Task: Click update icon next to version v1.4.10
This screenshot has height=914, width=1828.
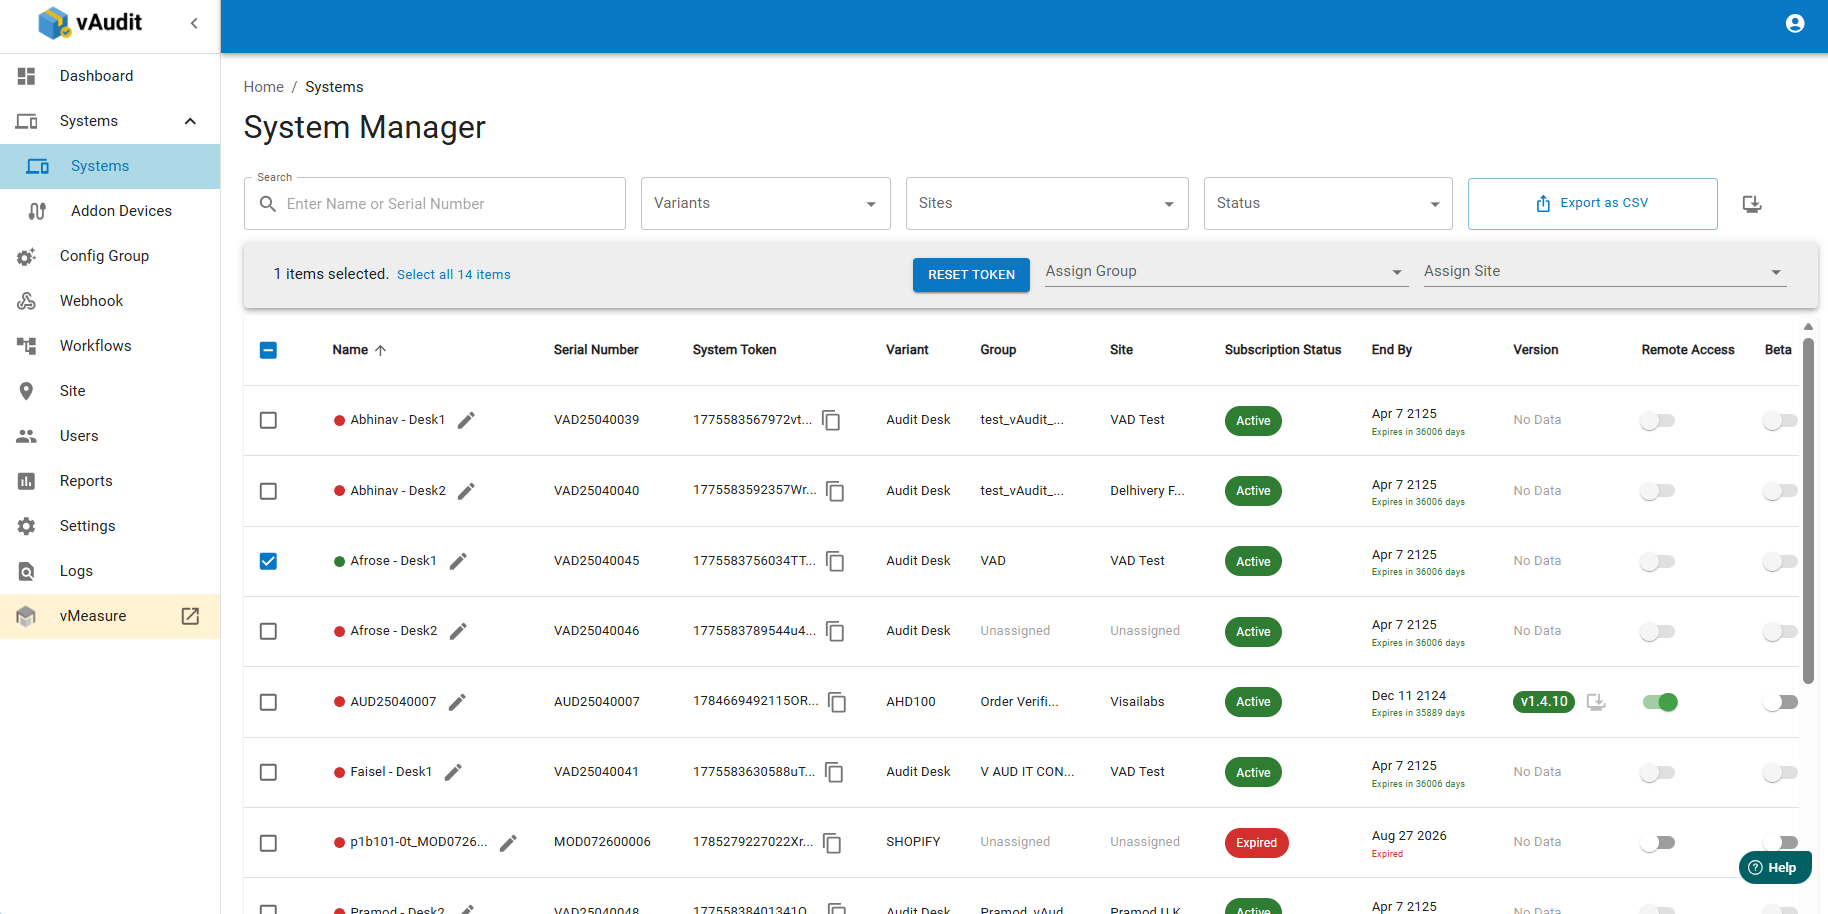Action: 1596,702
